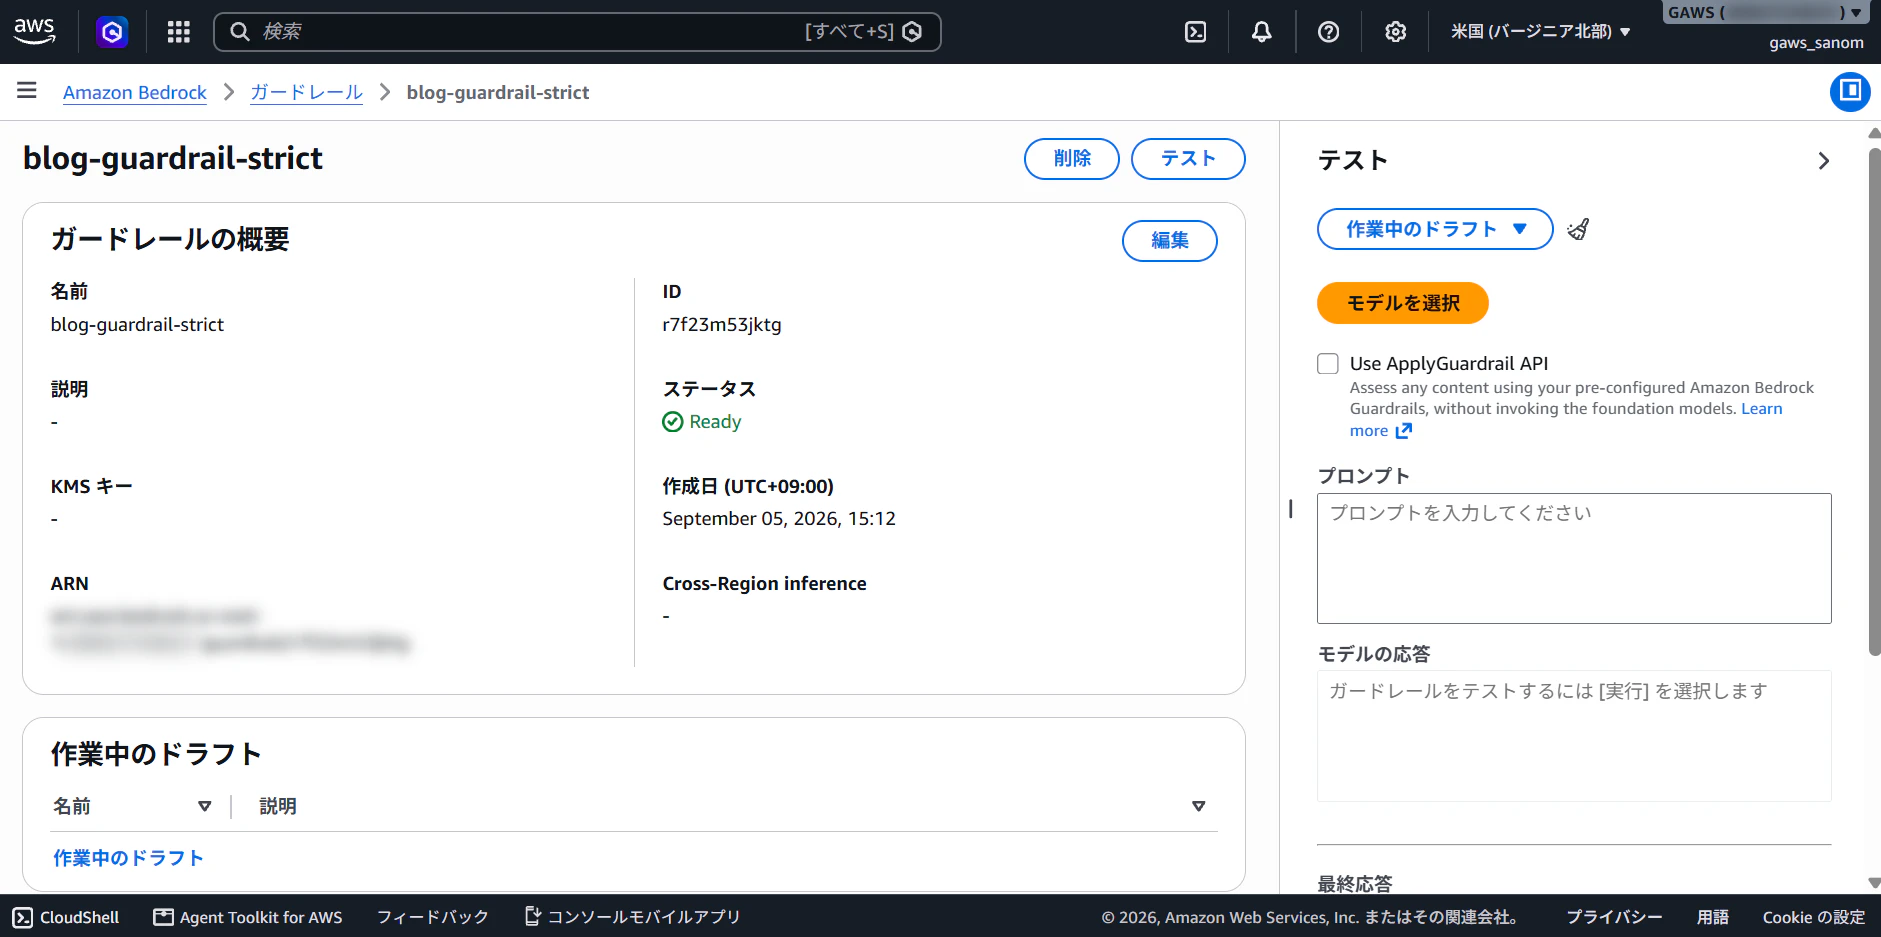The height and width of the screenshot is (937, 1881).
Task: Click the 削除 button
Action: pyautogui.click(x=1072, y=159)
